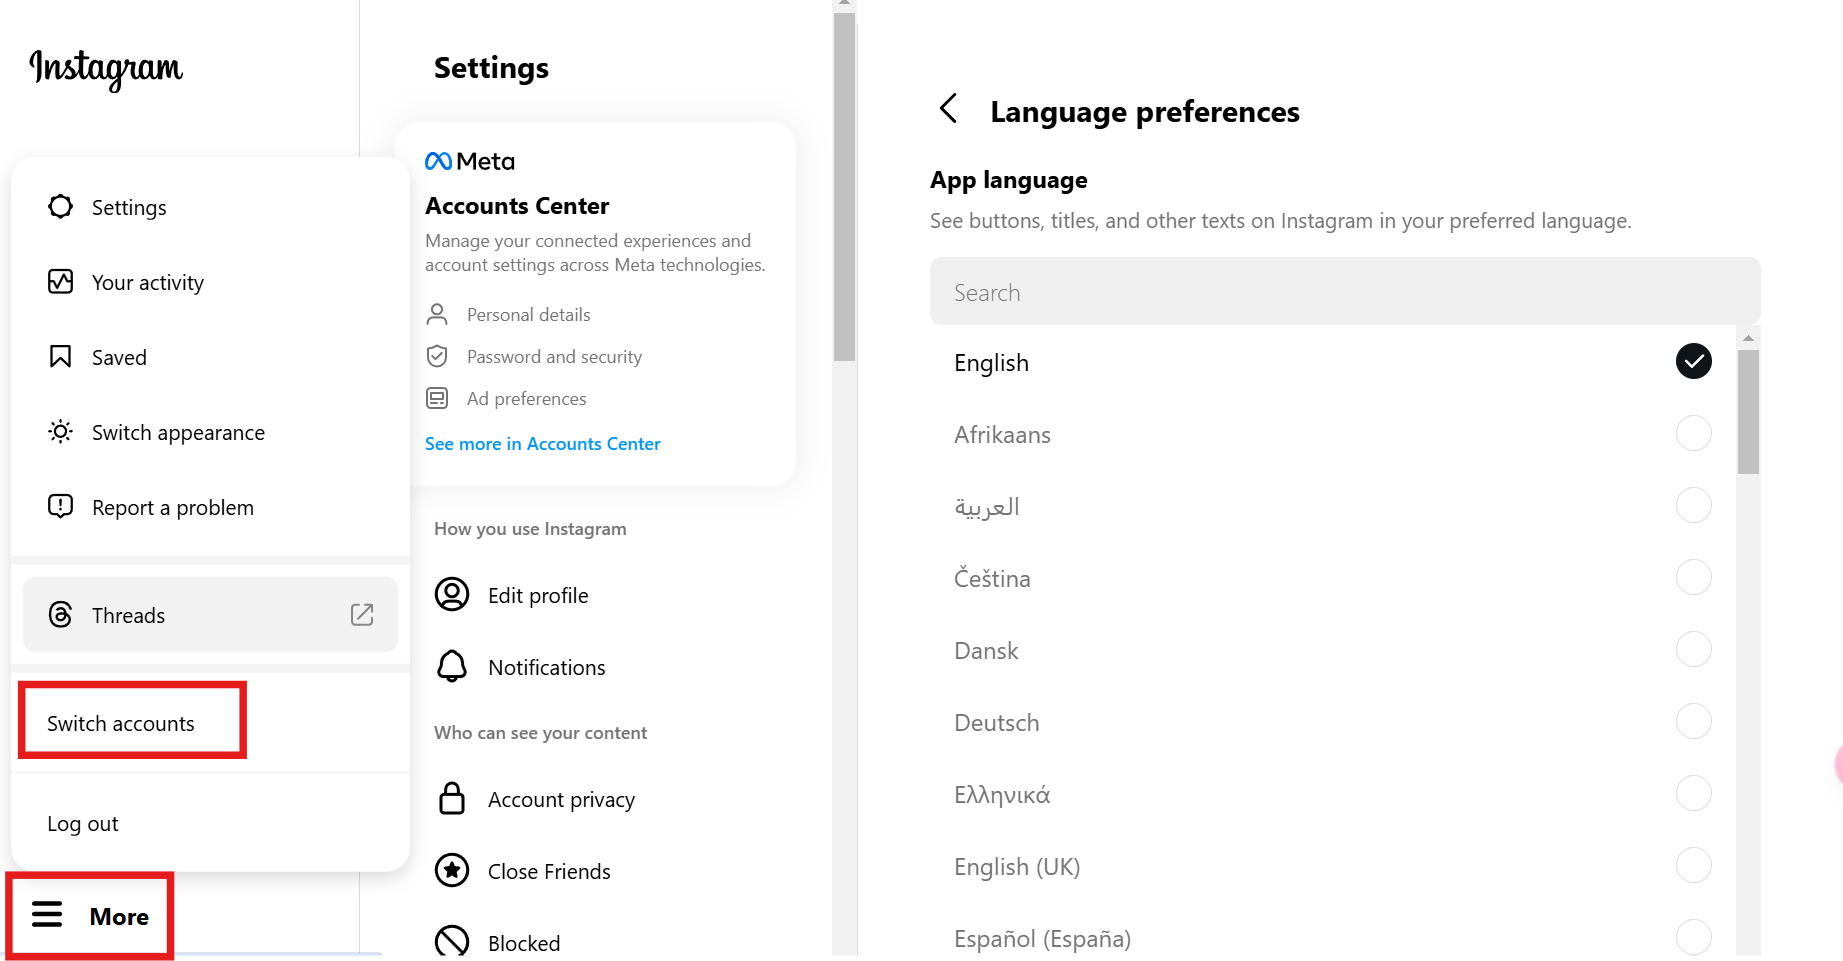The height and width of the screenshot is (961, 1843).
Task: Click the language Search field
Action: coord(1344,292)
